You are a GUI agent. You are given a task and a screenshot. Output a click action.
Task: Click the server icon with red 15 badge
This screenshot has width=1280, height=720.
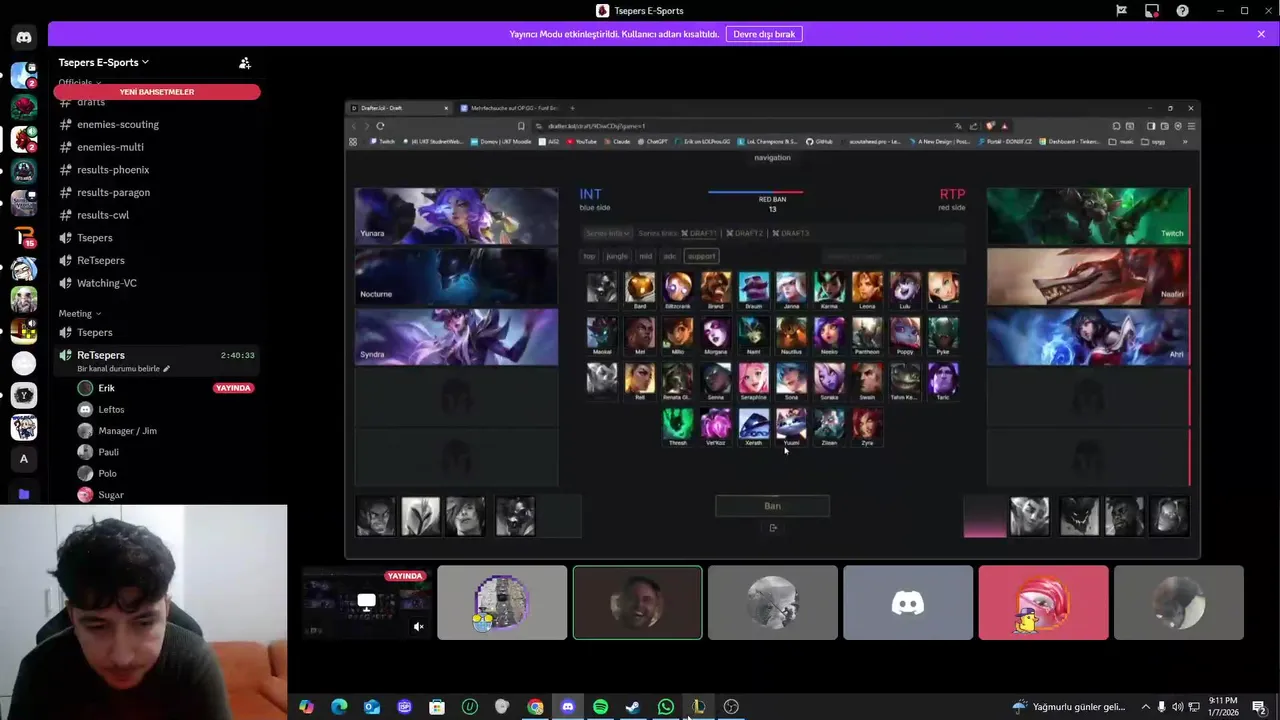click(24, 237)
